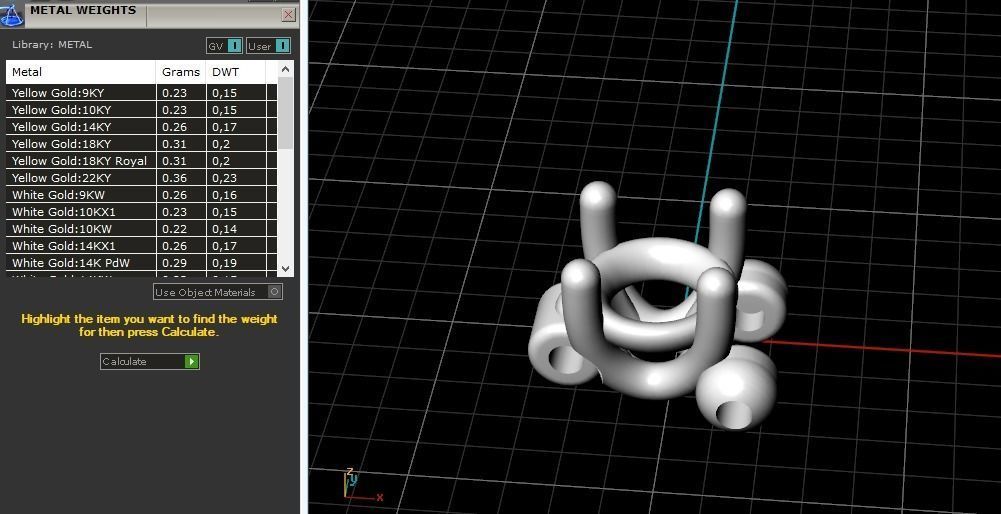This screenshot has height=514, width=1001.
Task: Click Grams value 0.31 for 18KY Royal
Action: [174, 161]
